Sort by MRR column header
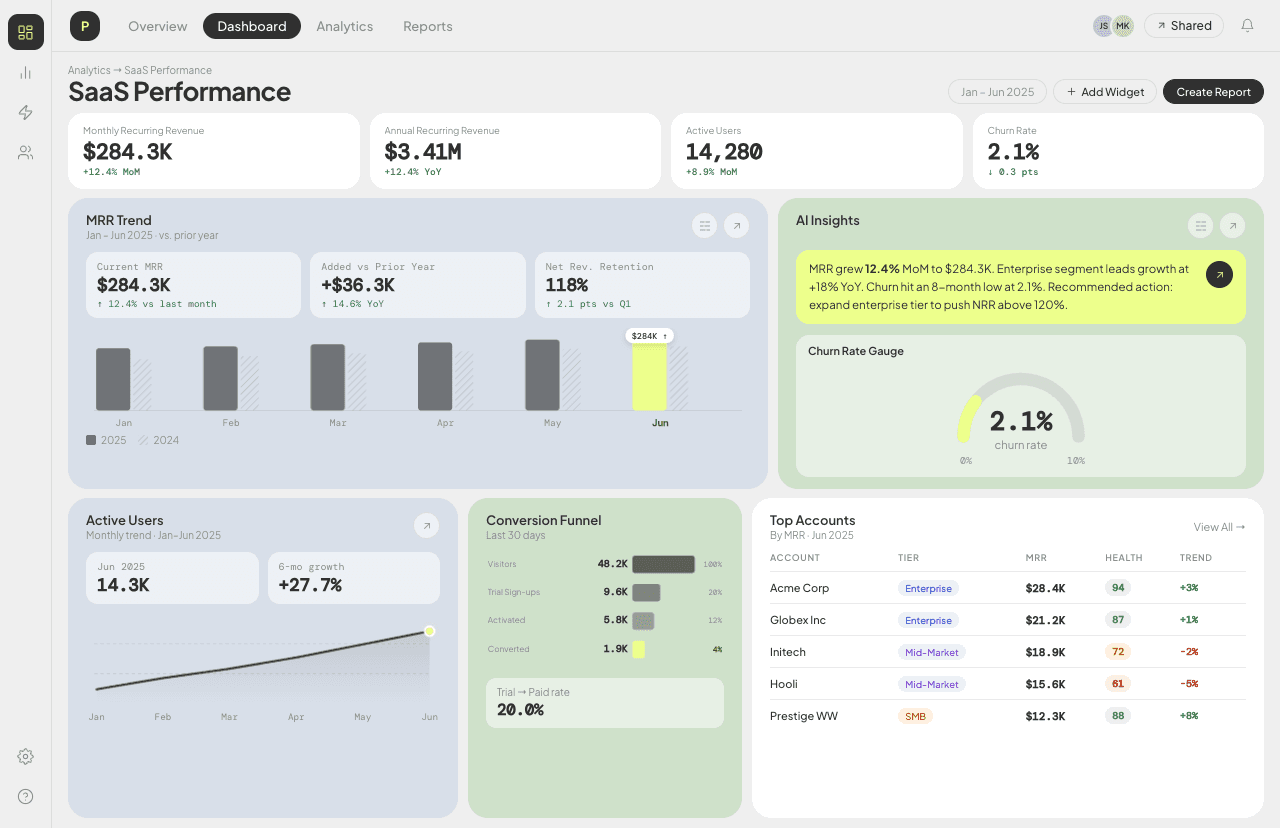 point(1036,558)
